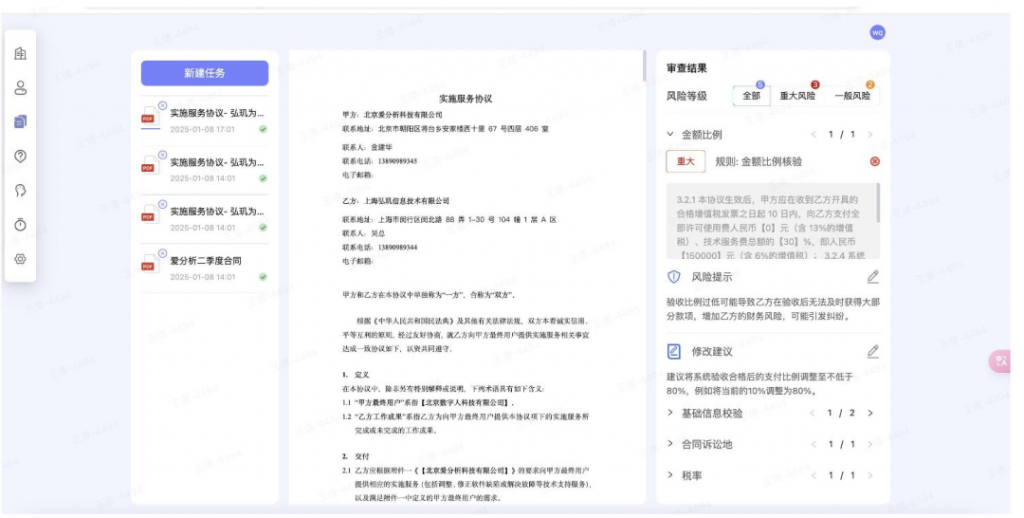The height and width of the screenshot is (518, 1024).
Task: Open the user profile sidebar icon
Action: click(x=20, y=87)
